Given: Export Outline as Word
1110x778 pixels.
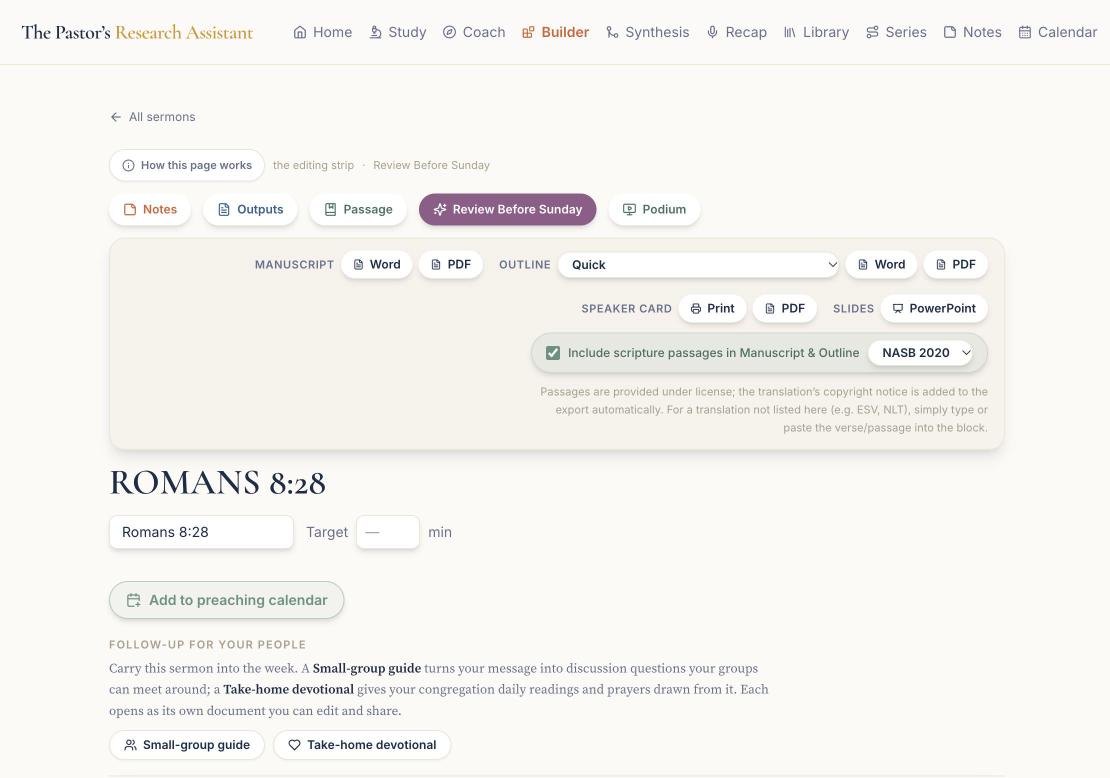Looking at the screenshot, I should pyautogui.click(x=881, y=265).
